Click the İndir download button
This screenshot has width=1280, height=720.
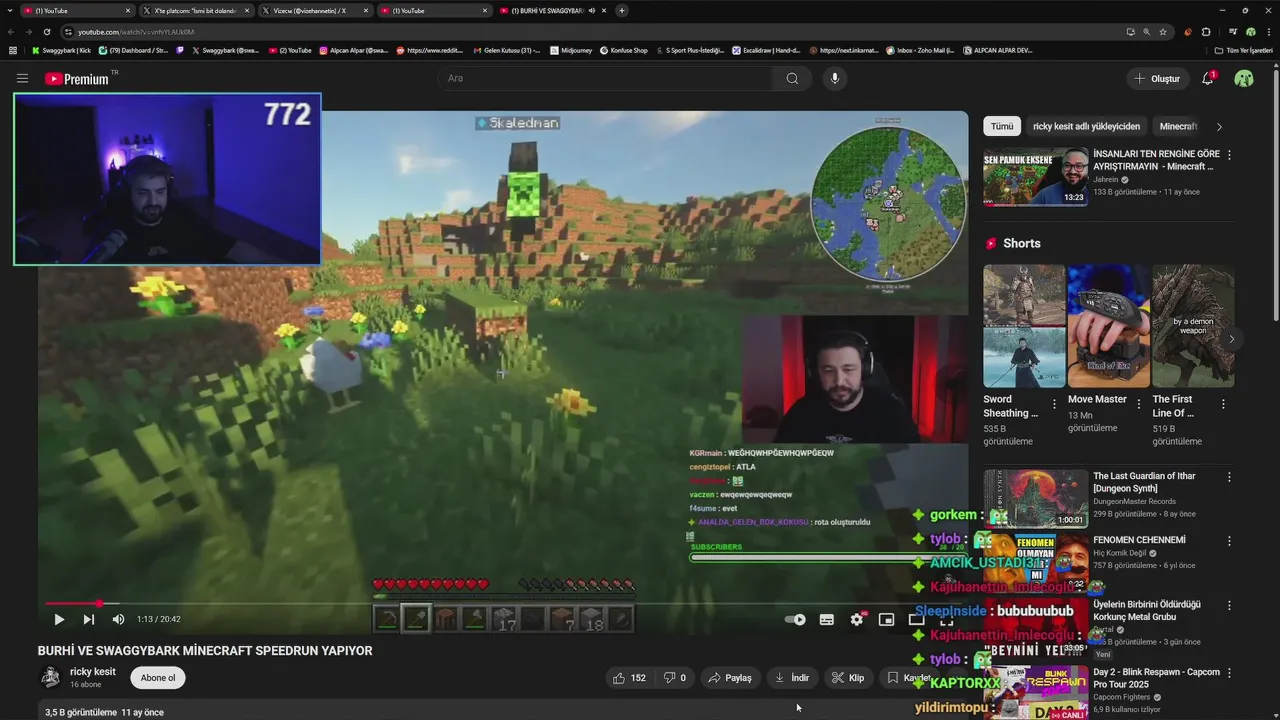click(x=792, y=678)
